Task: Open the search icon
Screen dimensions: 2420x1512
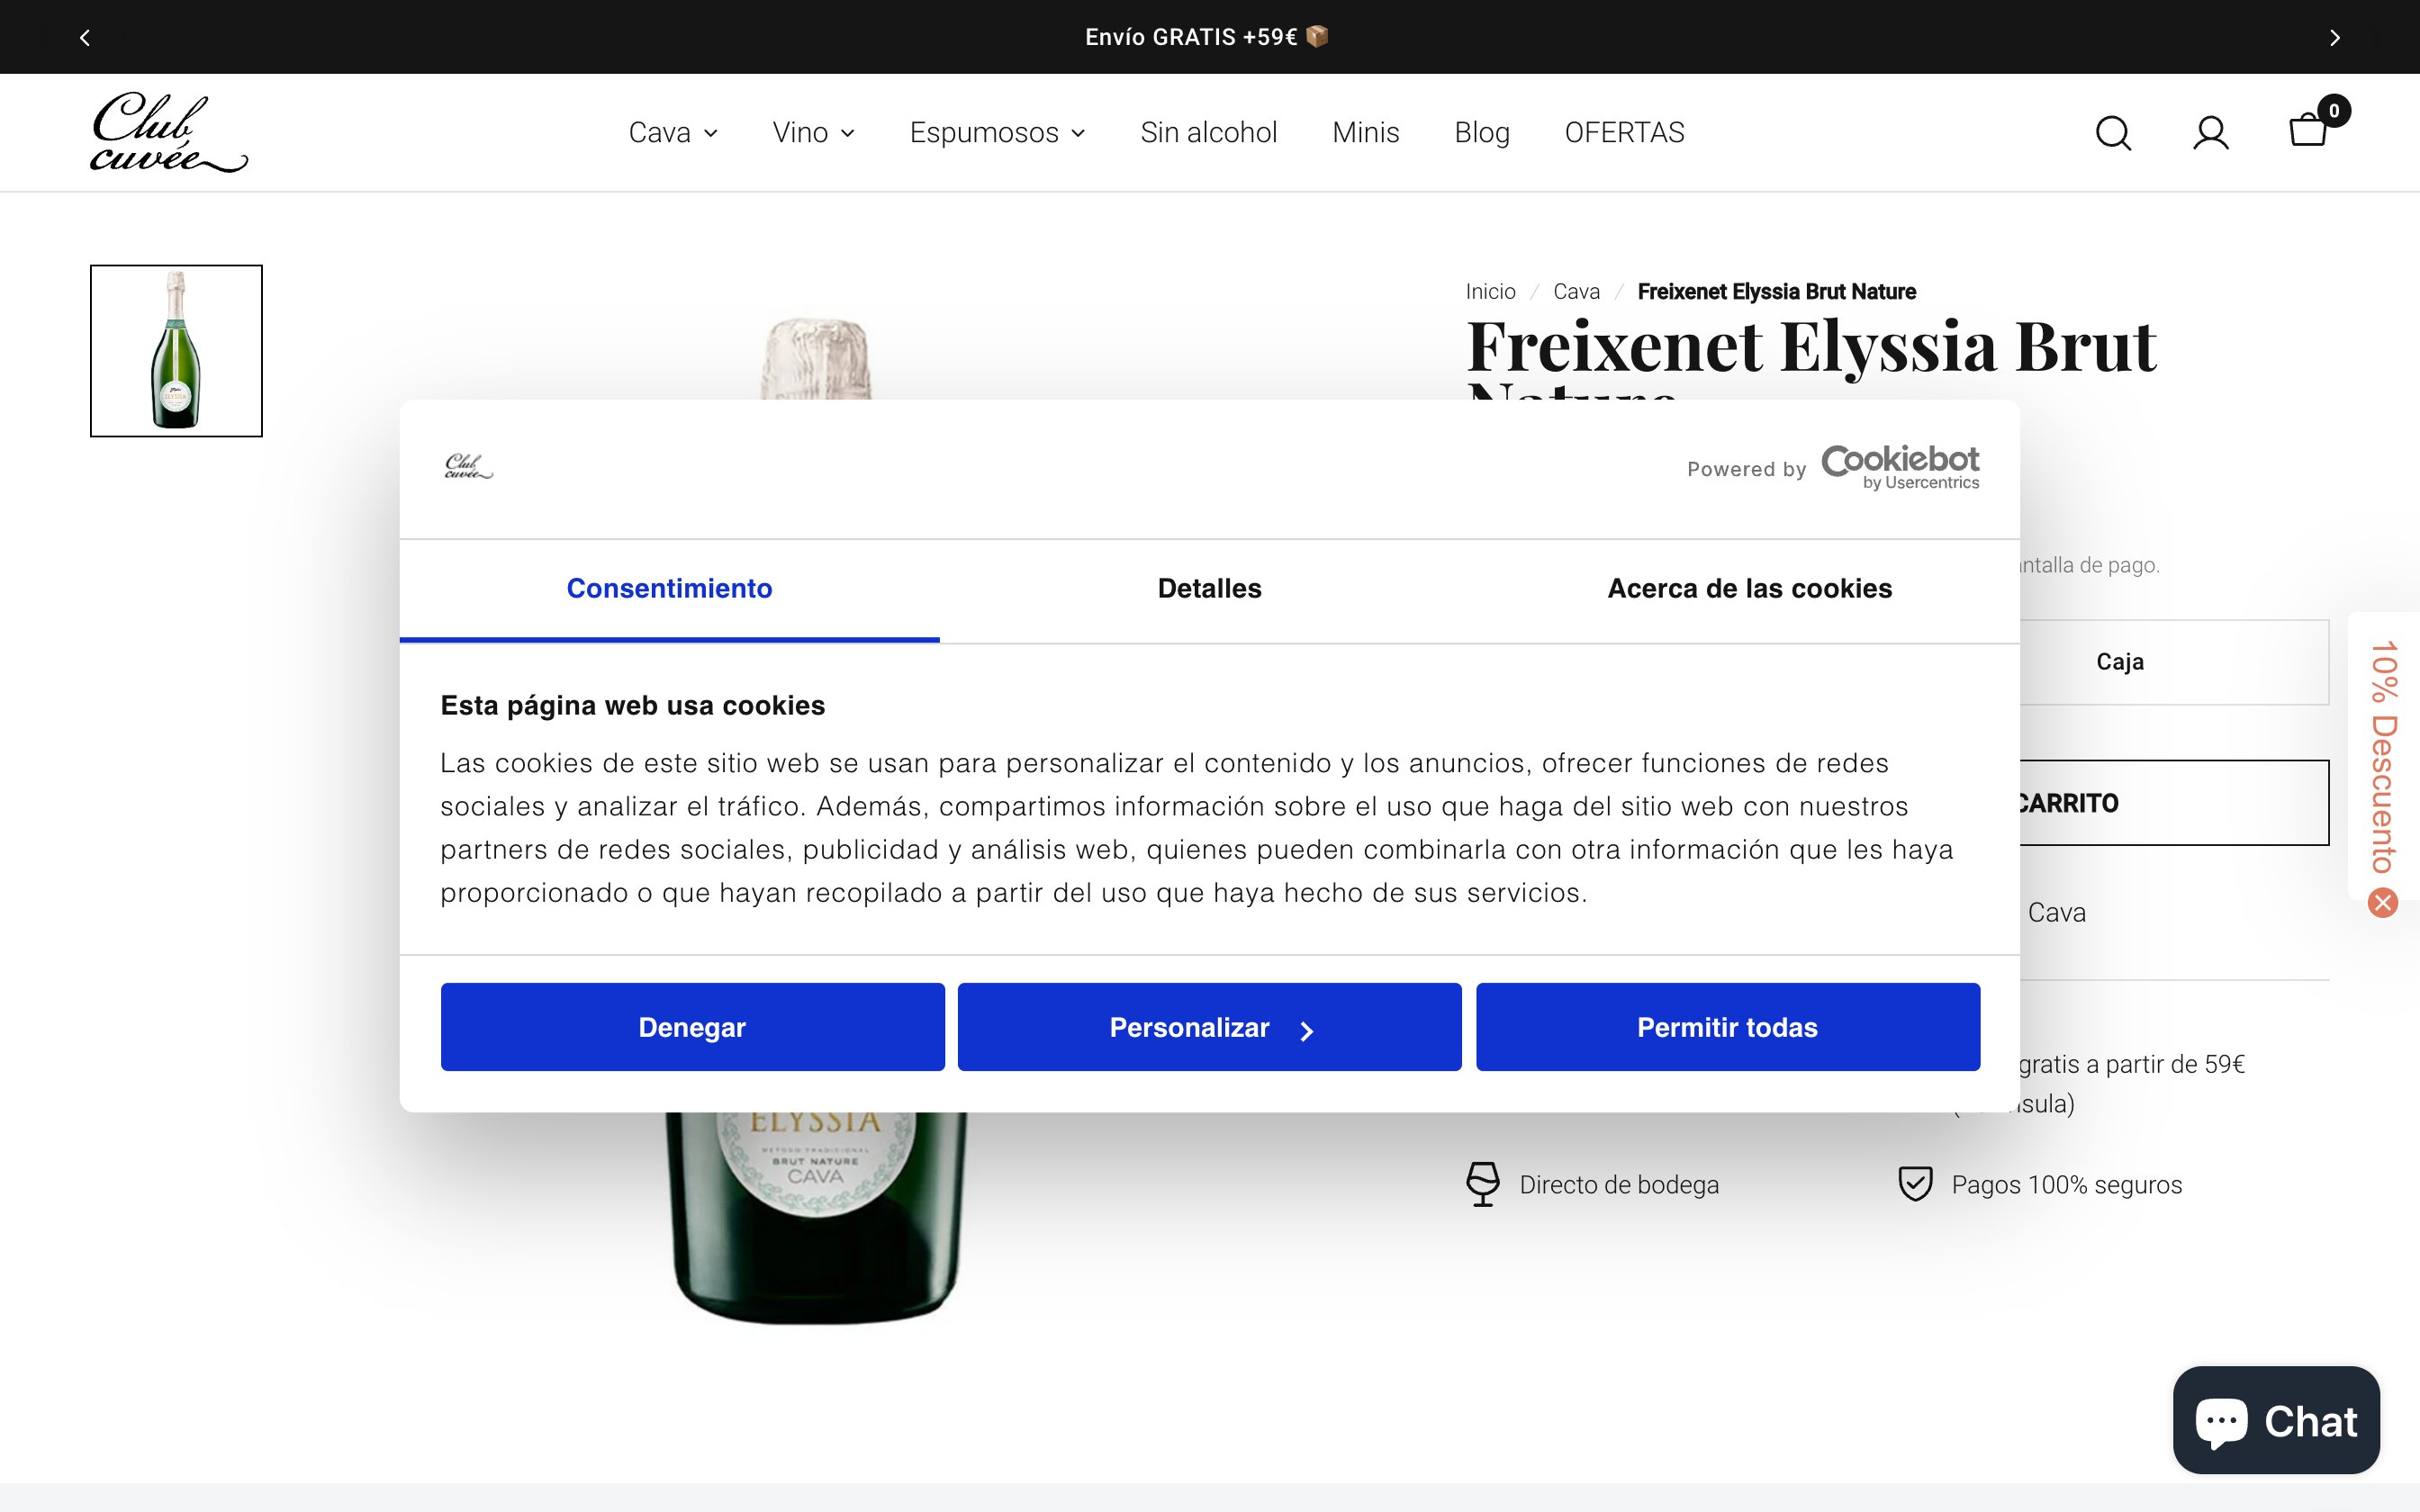Action: (2111, 132)
